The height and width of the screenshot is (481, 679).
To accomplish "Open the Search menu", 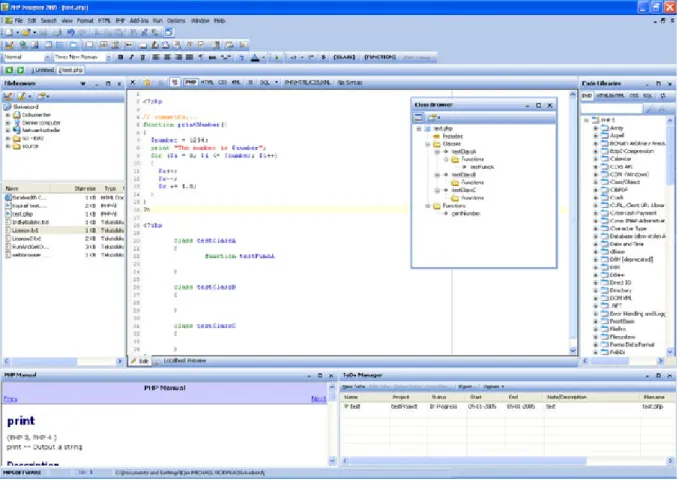I will pyautogui.click(x=48, y=21).
